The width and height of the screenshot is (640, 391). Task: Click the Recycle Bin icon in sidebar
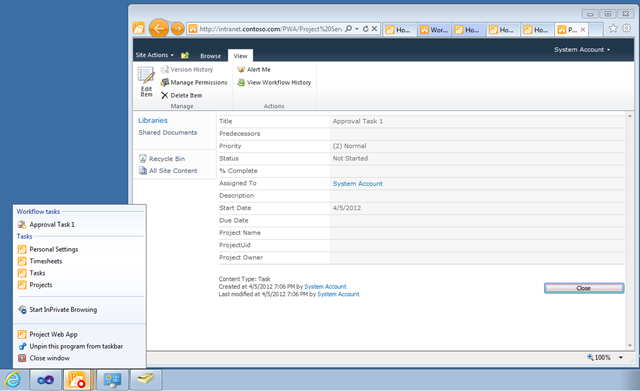[x=142, y=158]
